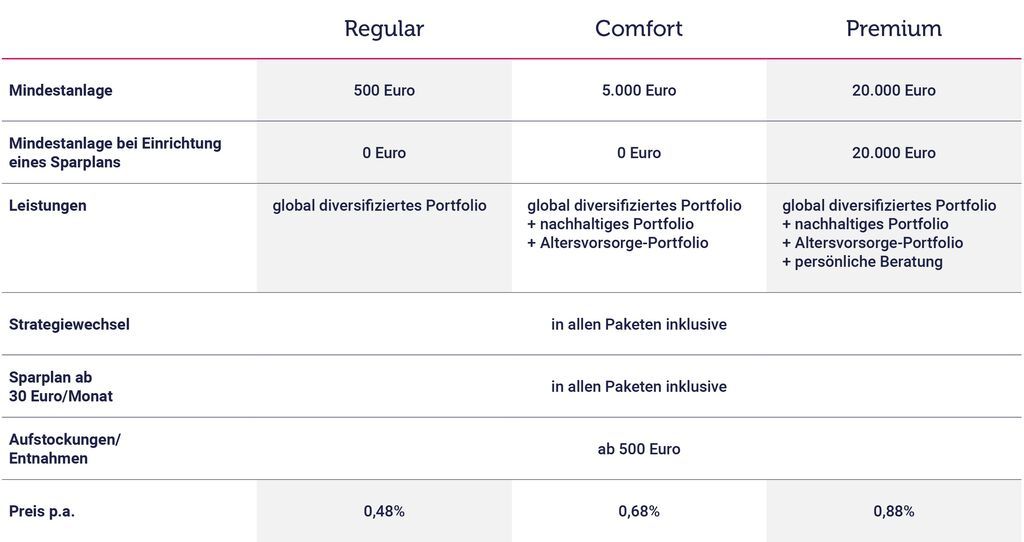
Task: Click the 20.000 Euro Premium Mindestanlage cell
Action: [x=893, y=90]
